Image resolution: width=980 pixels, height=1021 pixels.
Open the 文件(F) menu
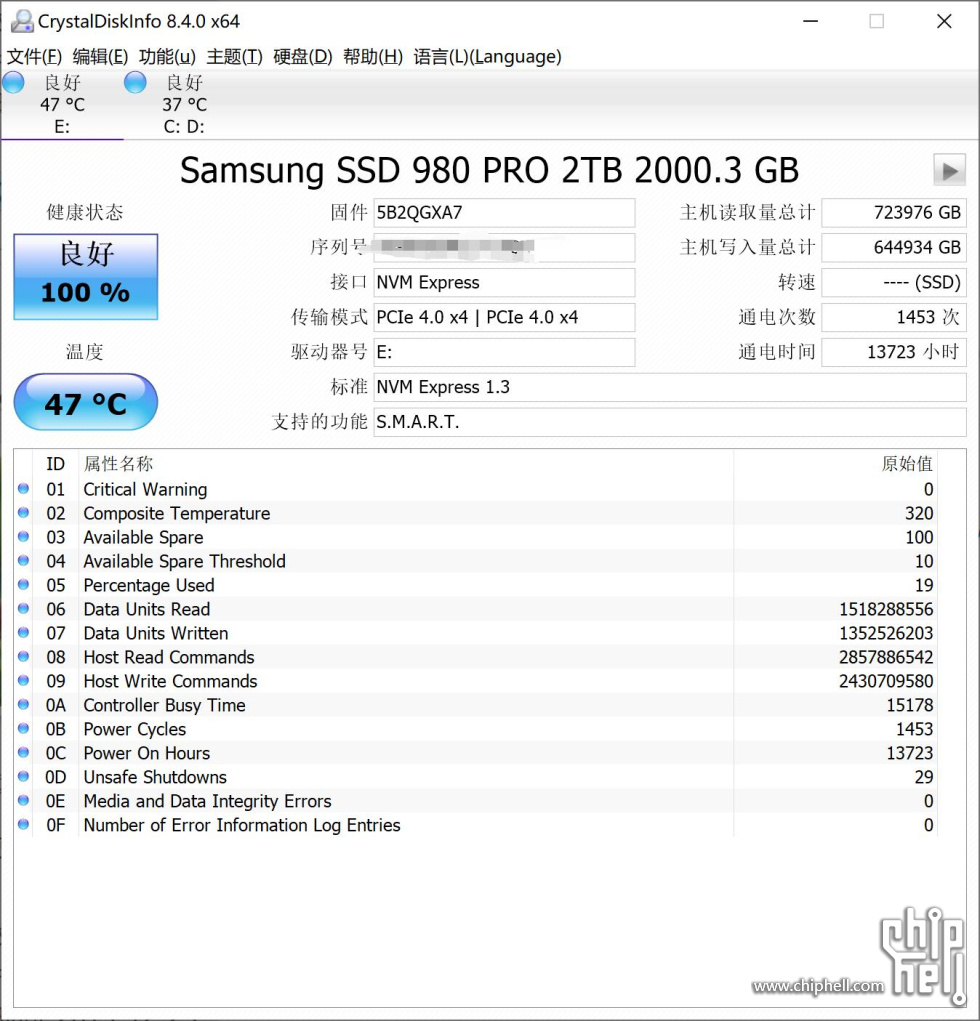(x=35, y=57)
